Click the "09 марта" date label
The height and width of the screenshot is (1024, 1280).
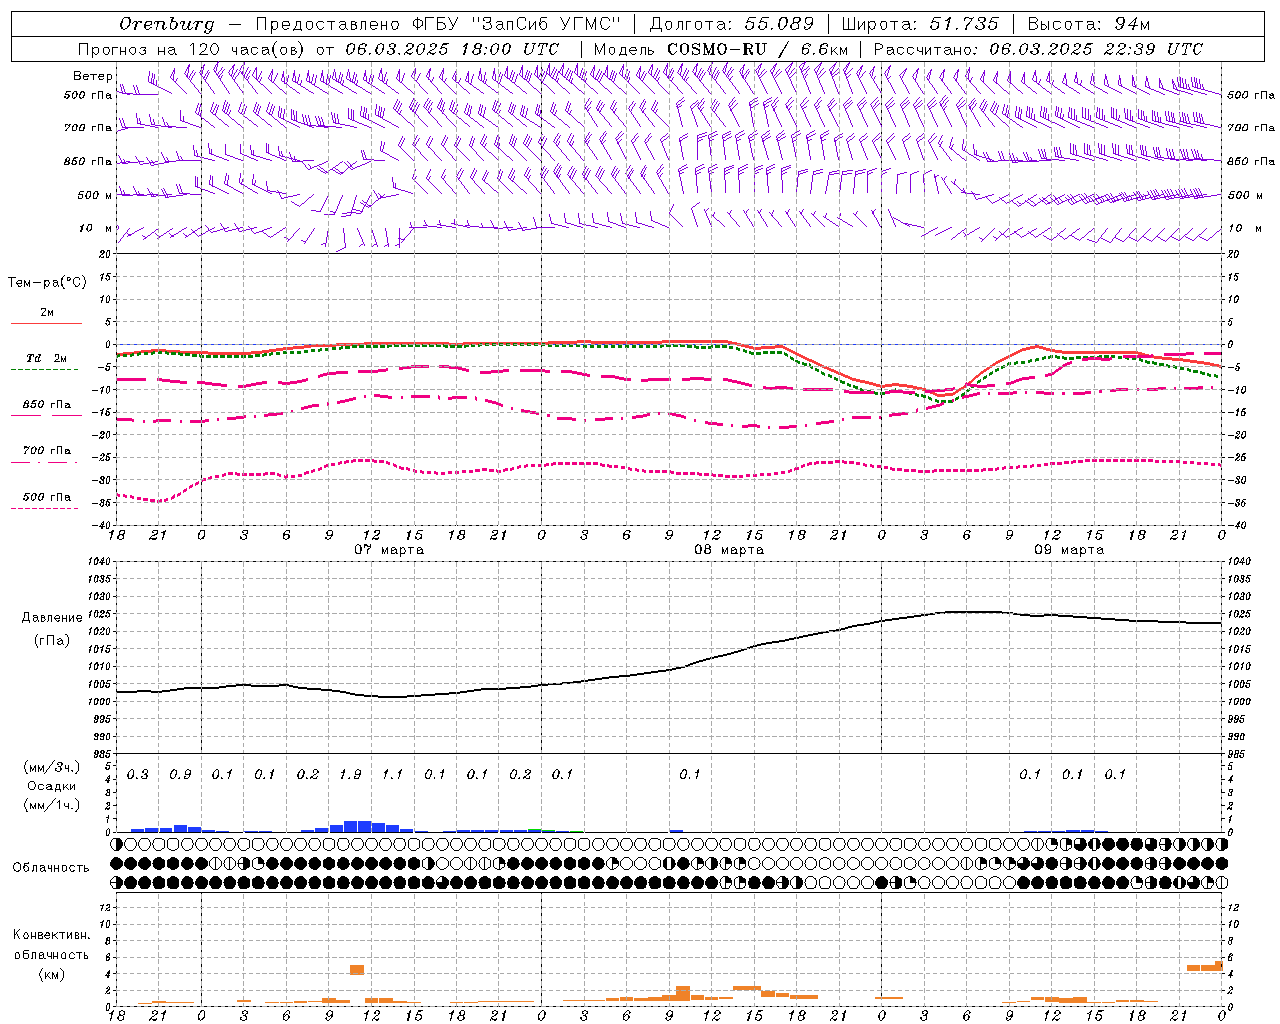[1069, 550]
